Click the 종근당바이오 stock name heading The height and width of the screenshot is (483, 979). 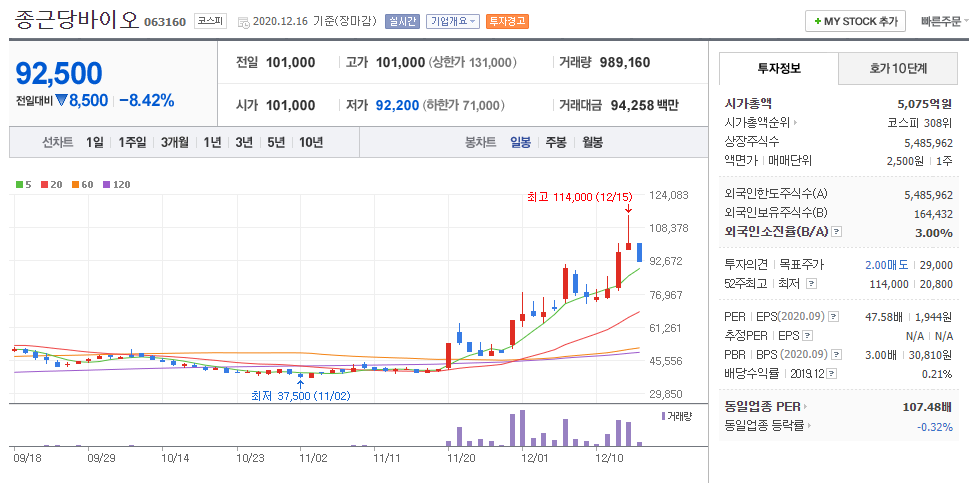(76, 21)
